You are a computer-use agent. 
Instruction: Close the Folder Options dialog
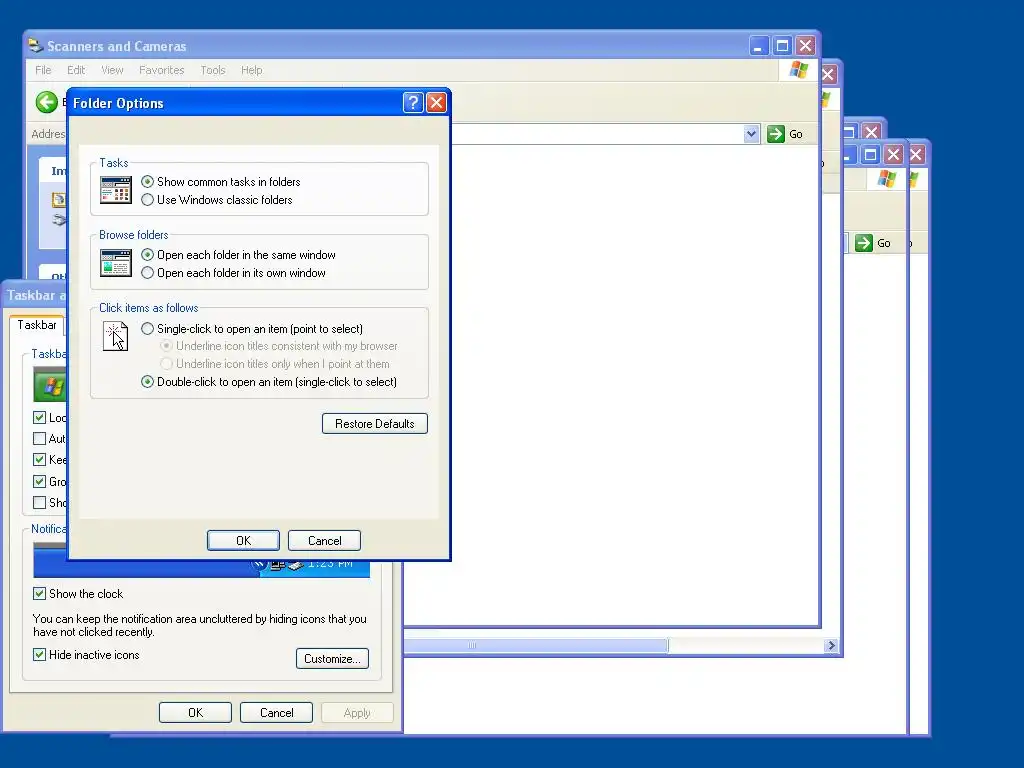(x=436, y=103)
